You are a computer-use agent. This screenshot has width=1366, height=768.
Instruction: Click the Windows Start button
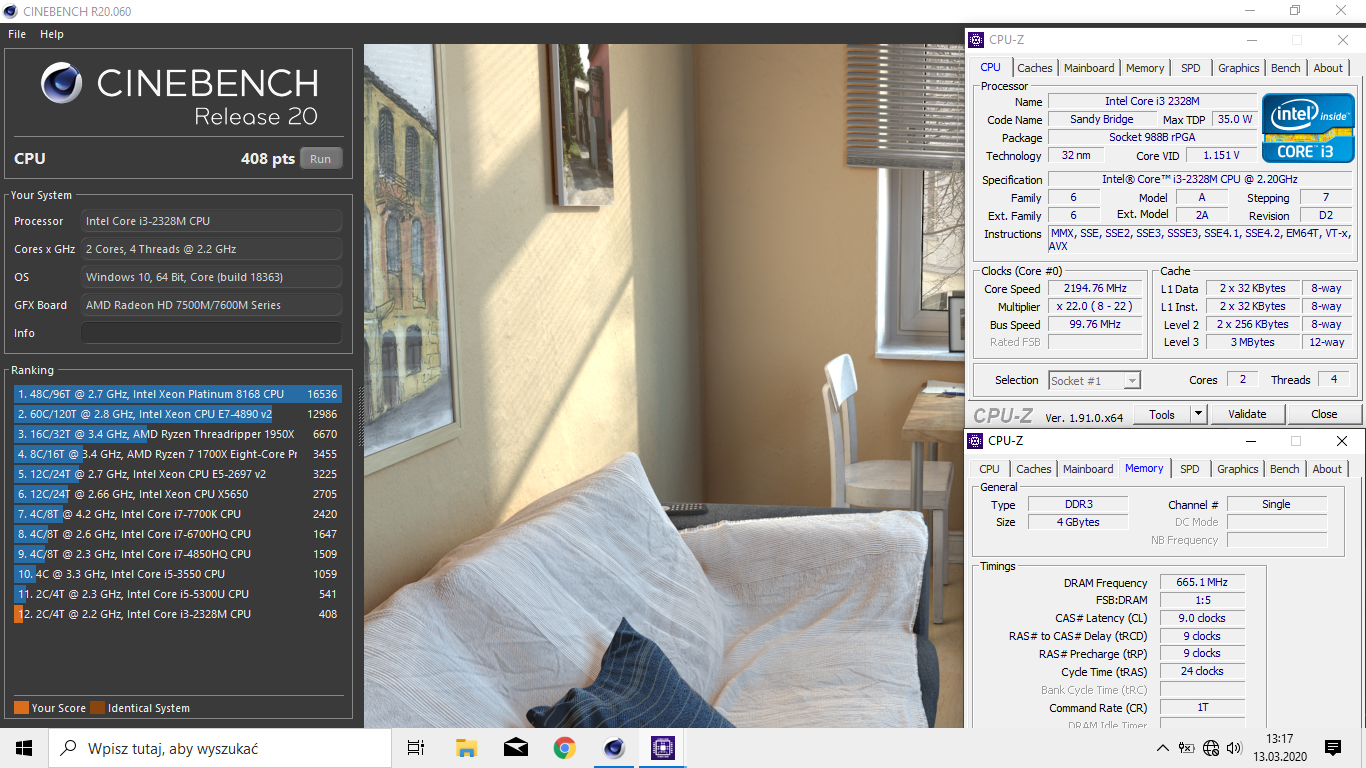click(x=24, y=748)
